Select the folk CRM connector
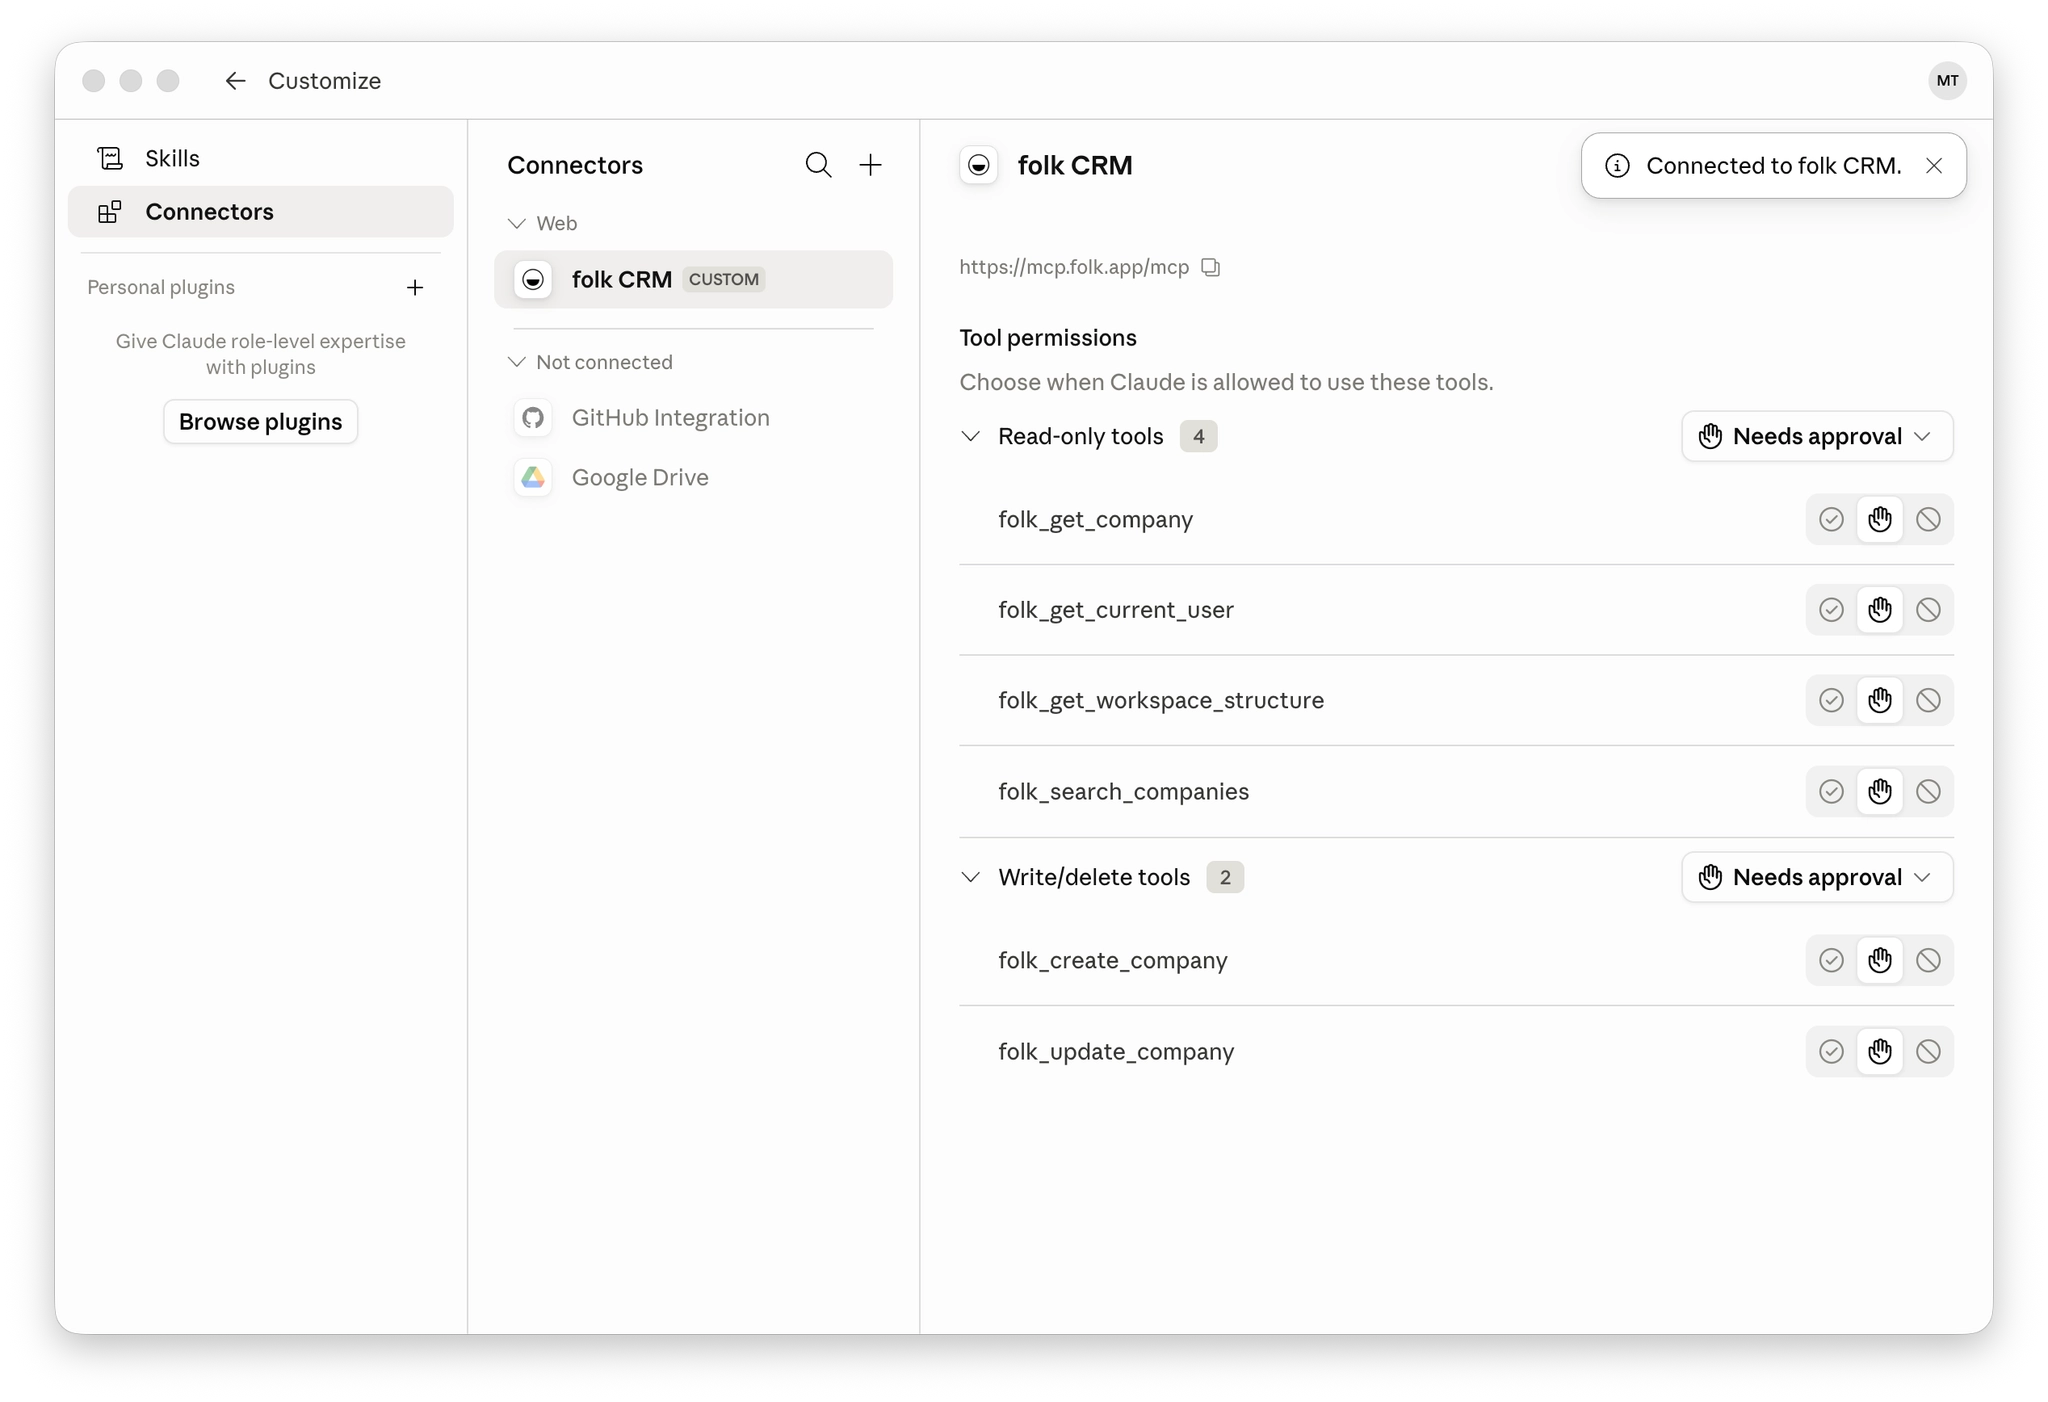2048x1402 pixels. (693, 280)
